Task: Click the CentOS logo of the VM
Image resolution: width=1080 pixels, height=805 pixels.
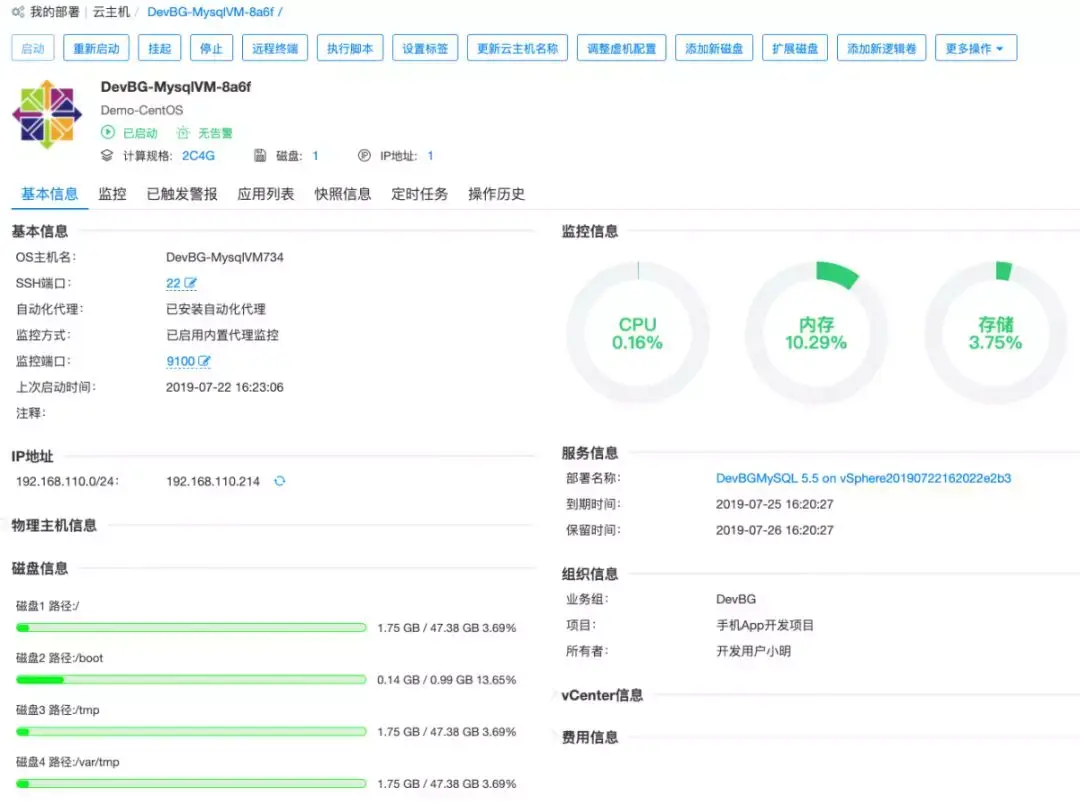Action: point(47,116)
